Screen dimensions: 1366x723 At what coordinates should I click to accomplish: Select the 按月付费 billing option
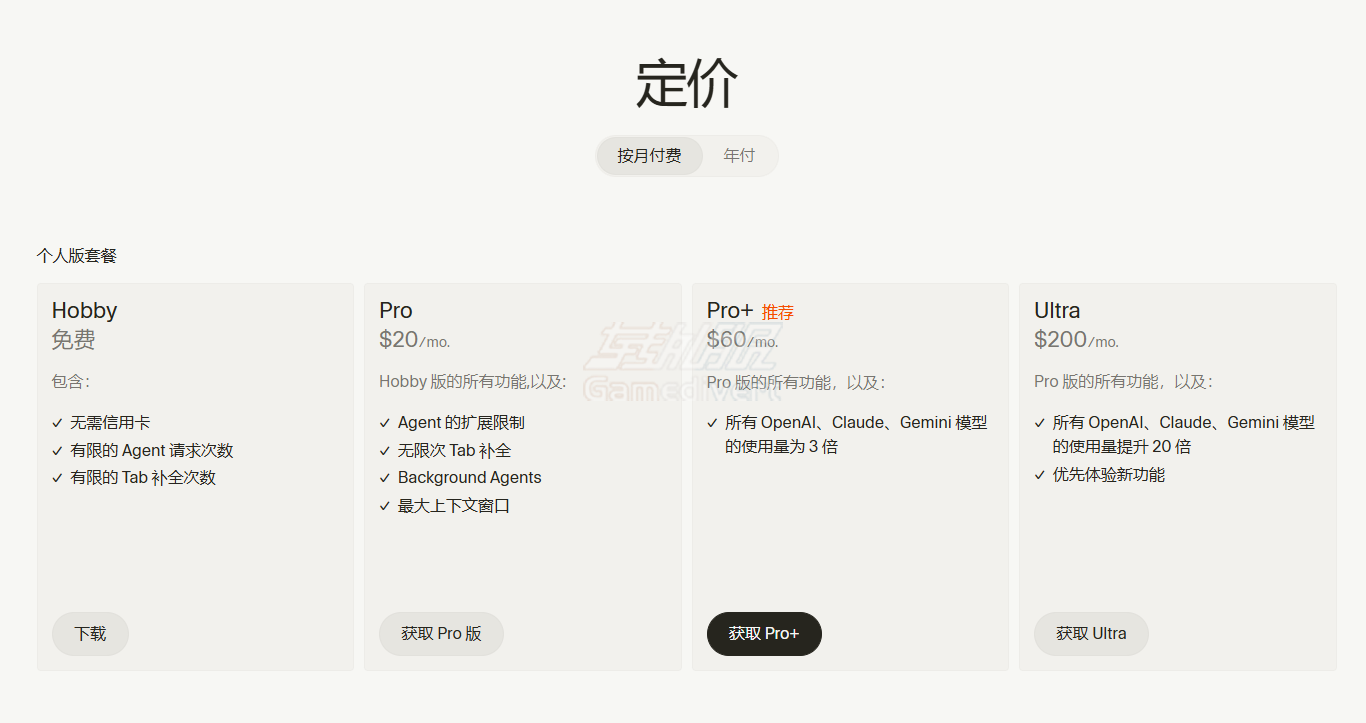648,156
